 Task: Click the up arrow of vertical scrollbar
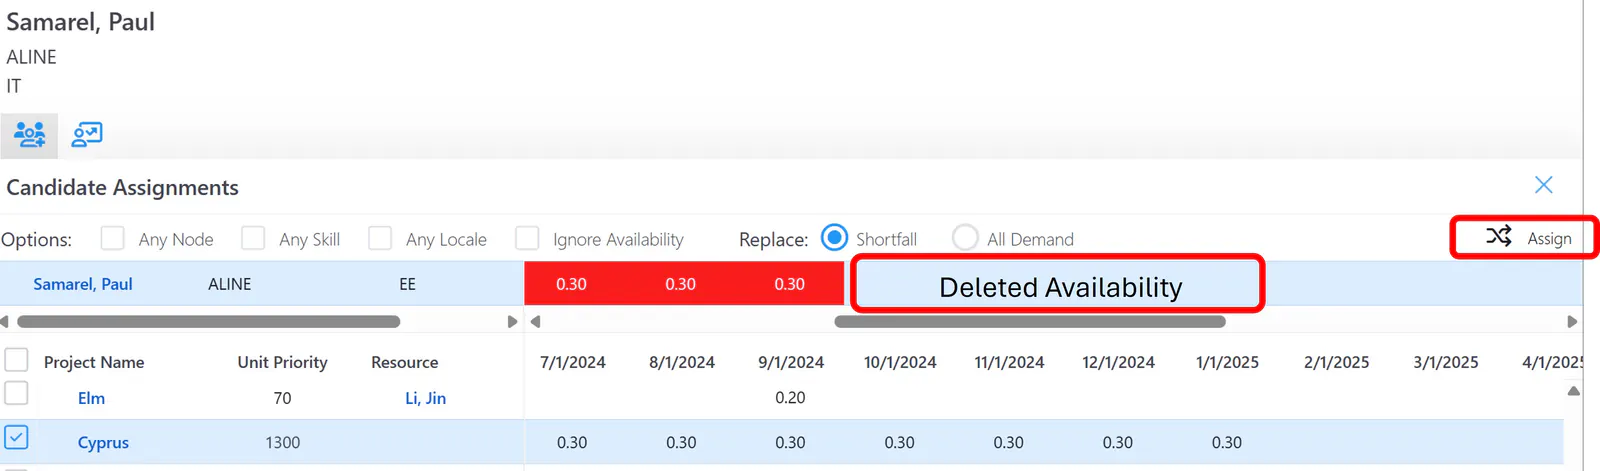1573,391
